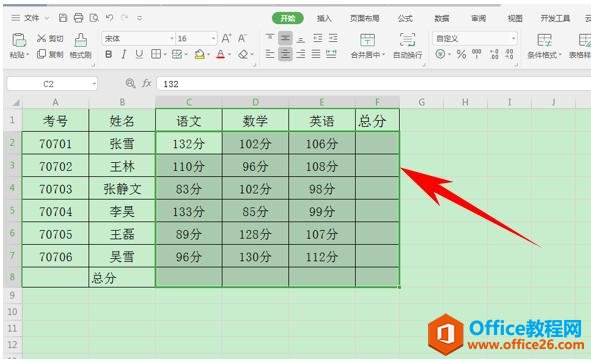The height and width of the screenshot is (362, 591).
Task: Click the Print icon
Action: point(78,18)
